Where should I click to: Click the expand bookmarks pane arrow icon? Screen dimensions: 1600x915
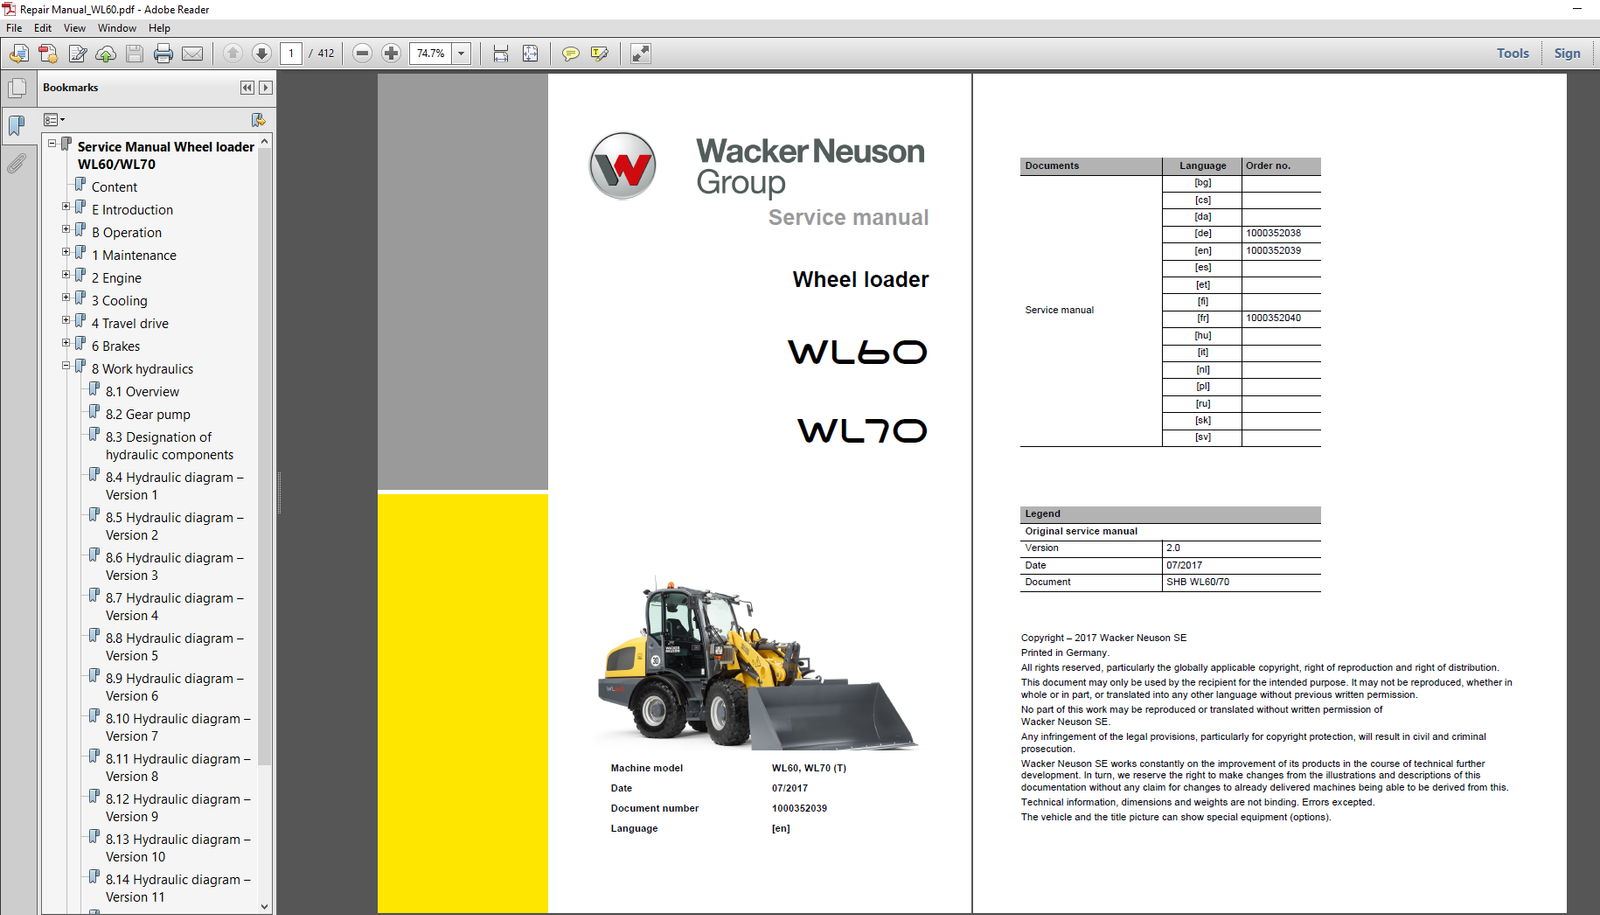[x=265, y=88]
